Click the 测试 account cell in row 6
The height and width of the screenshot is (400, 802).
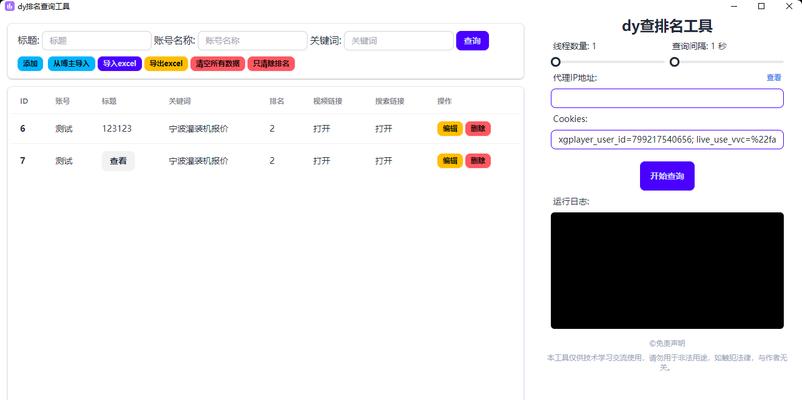click(64, 129)
